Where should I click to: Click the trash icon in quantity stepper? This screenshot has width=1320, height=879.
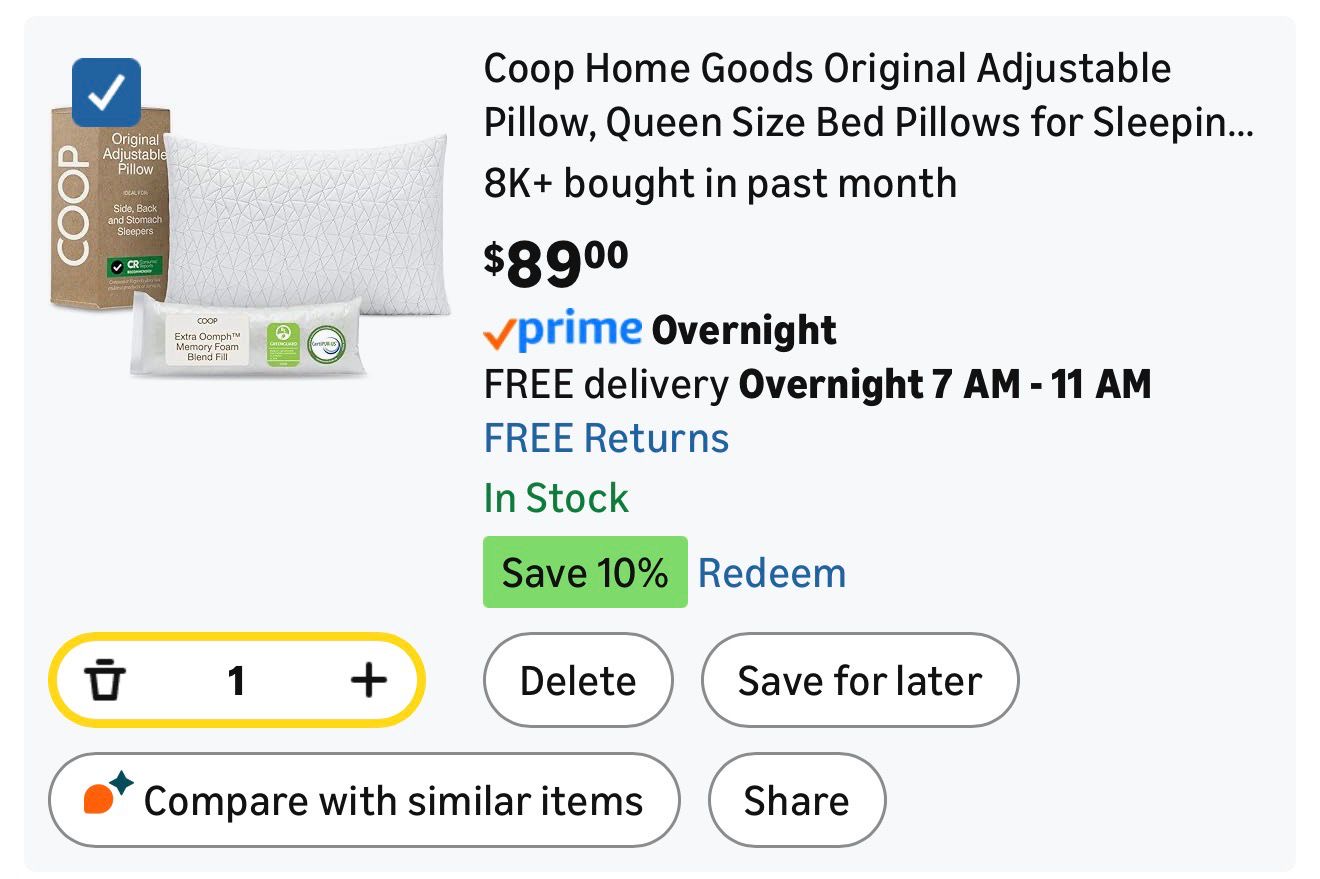coord(105,681)
